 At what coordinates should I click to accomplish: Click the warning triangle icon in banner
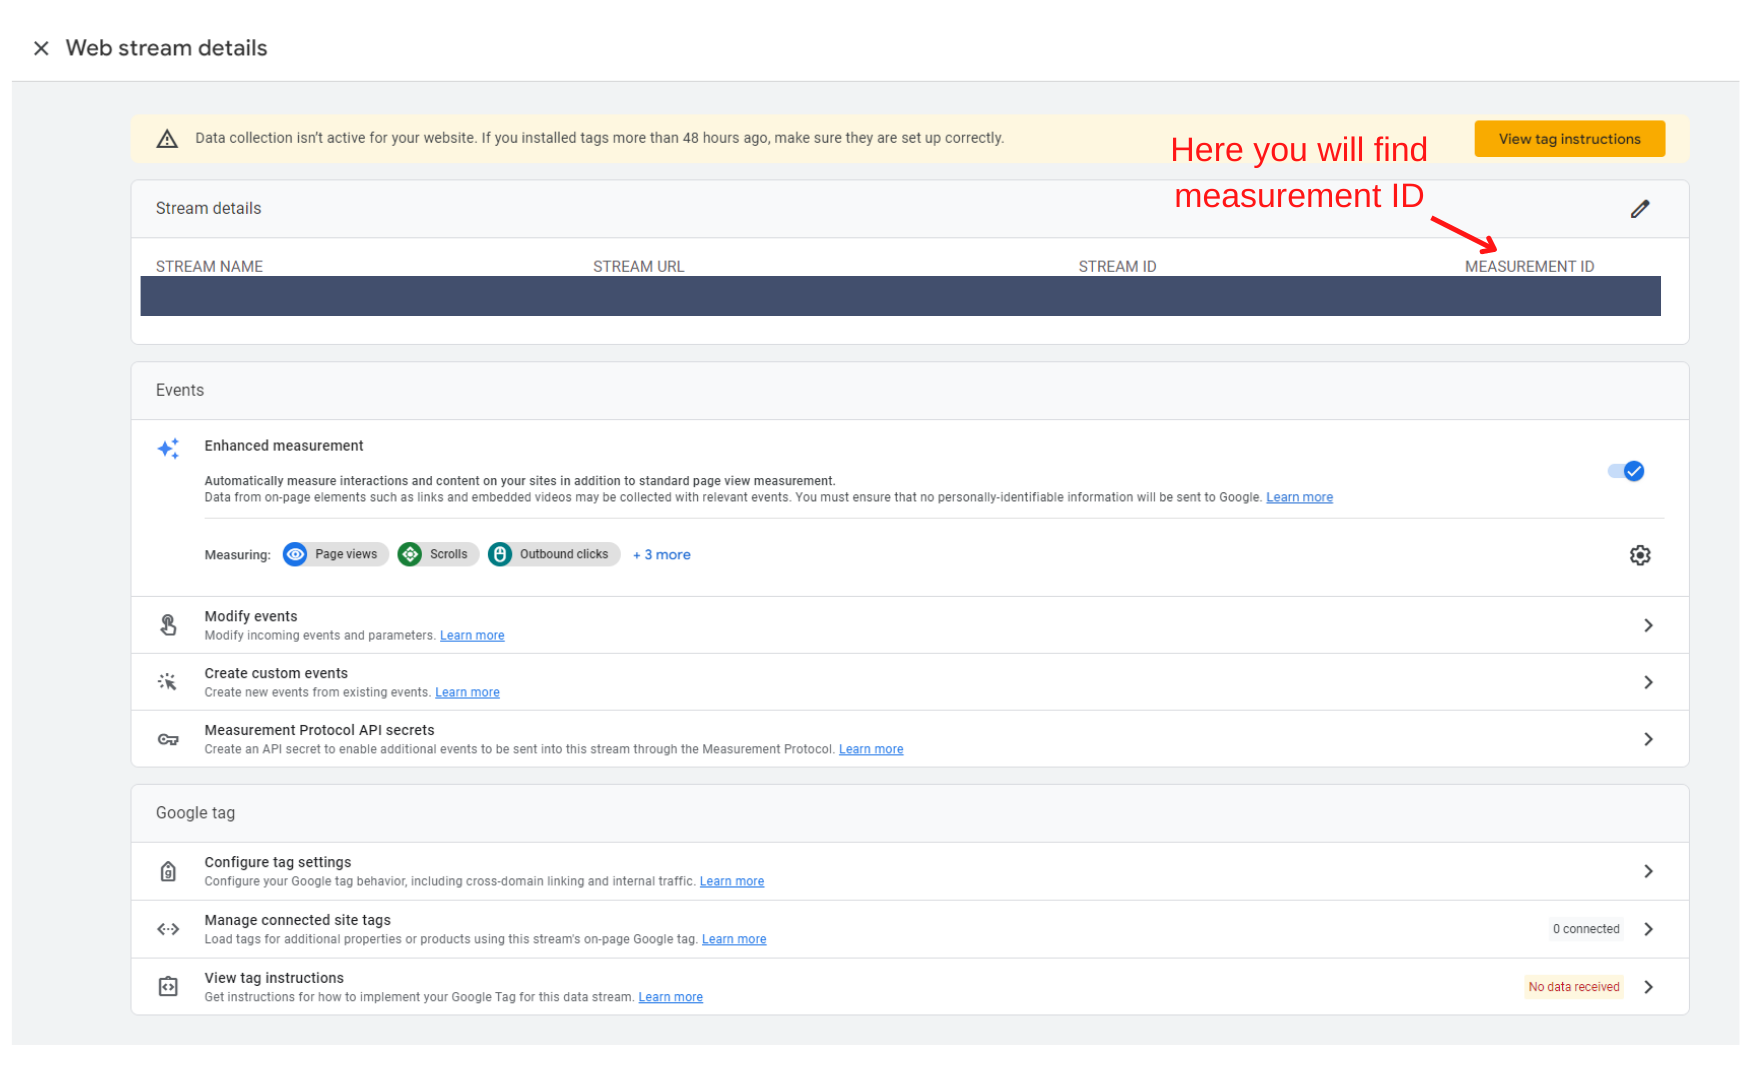(167, 139)
